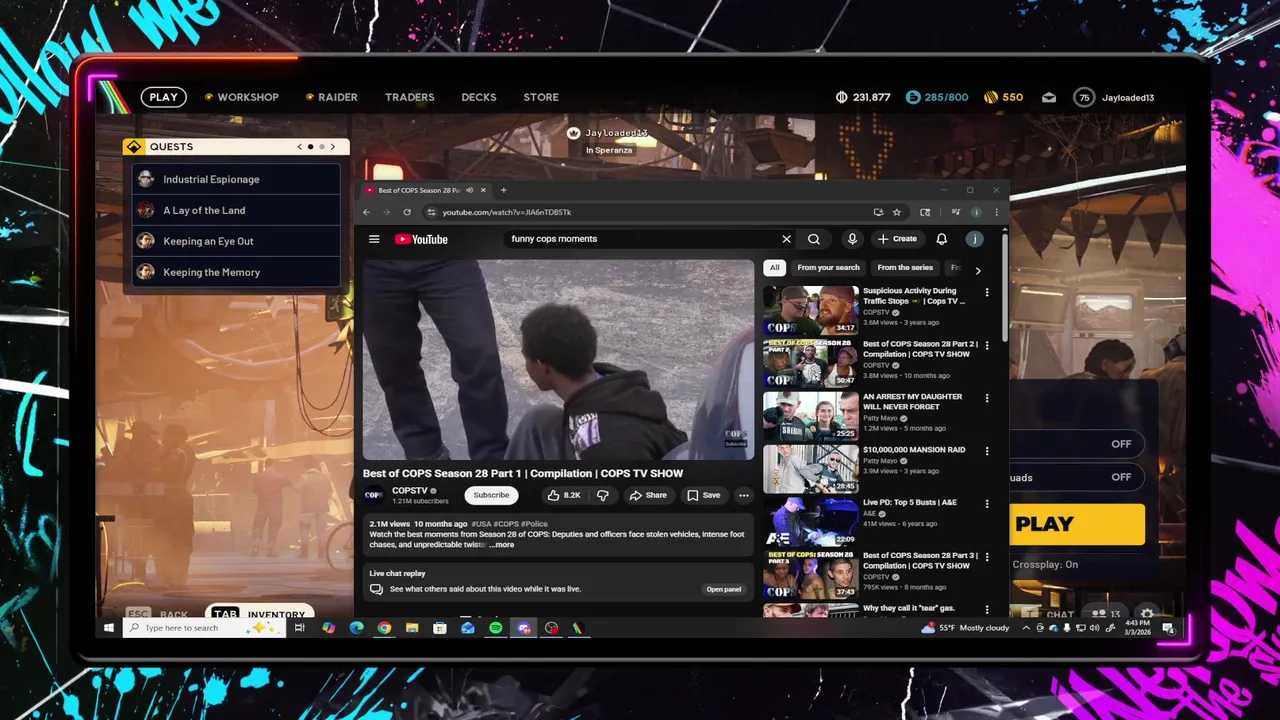This screenshot has height=720, width=1280.
Task: Open the new tab plus button
Action: (x=503, y=190)
